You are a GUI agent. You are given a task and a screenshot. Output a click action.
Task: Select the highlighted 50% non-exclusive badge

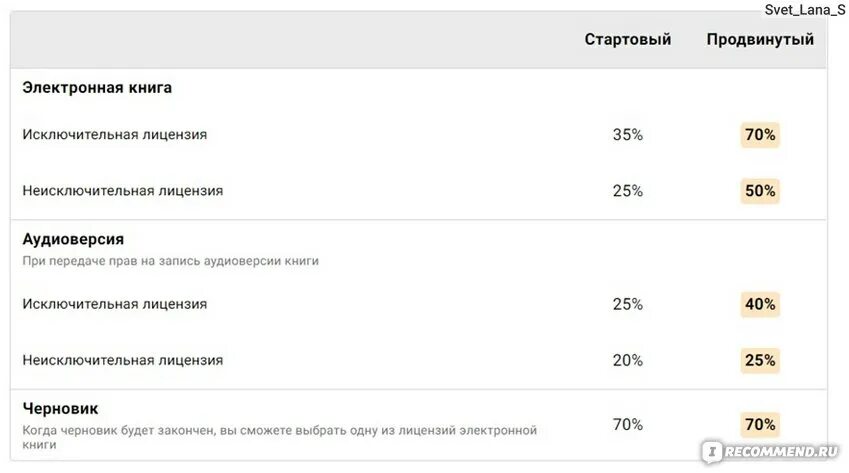760,190
